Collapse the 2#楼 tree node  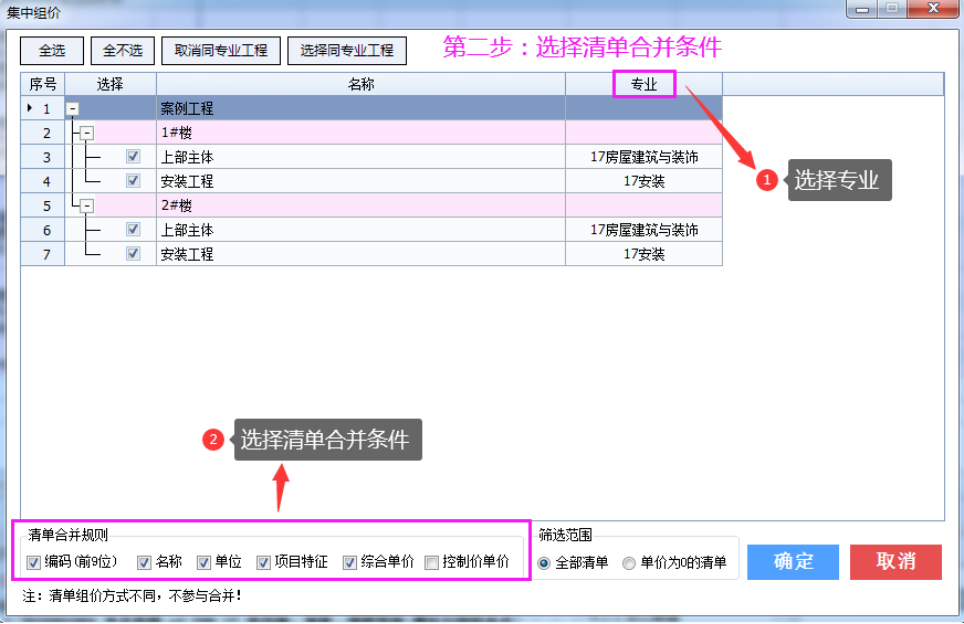tap(87, 205)
